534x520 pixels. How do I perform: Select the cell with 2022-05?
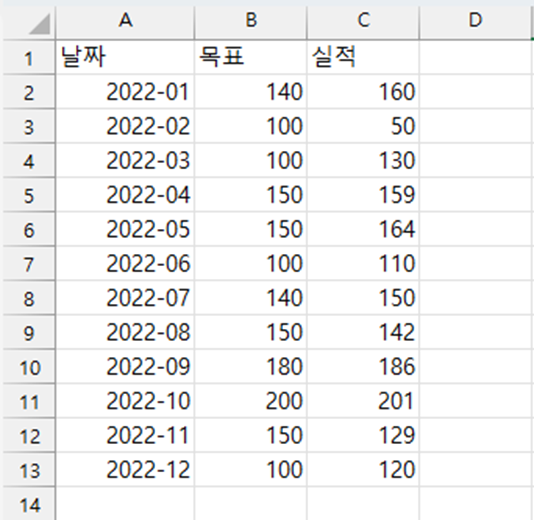point(125,229)
